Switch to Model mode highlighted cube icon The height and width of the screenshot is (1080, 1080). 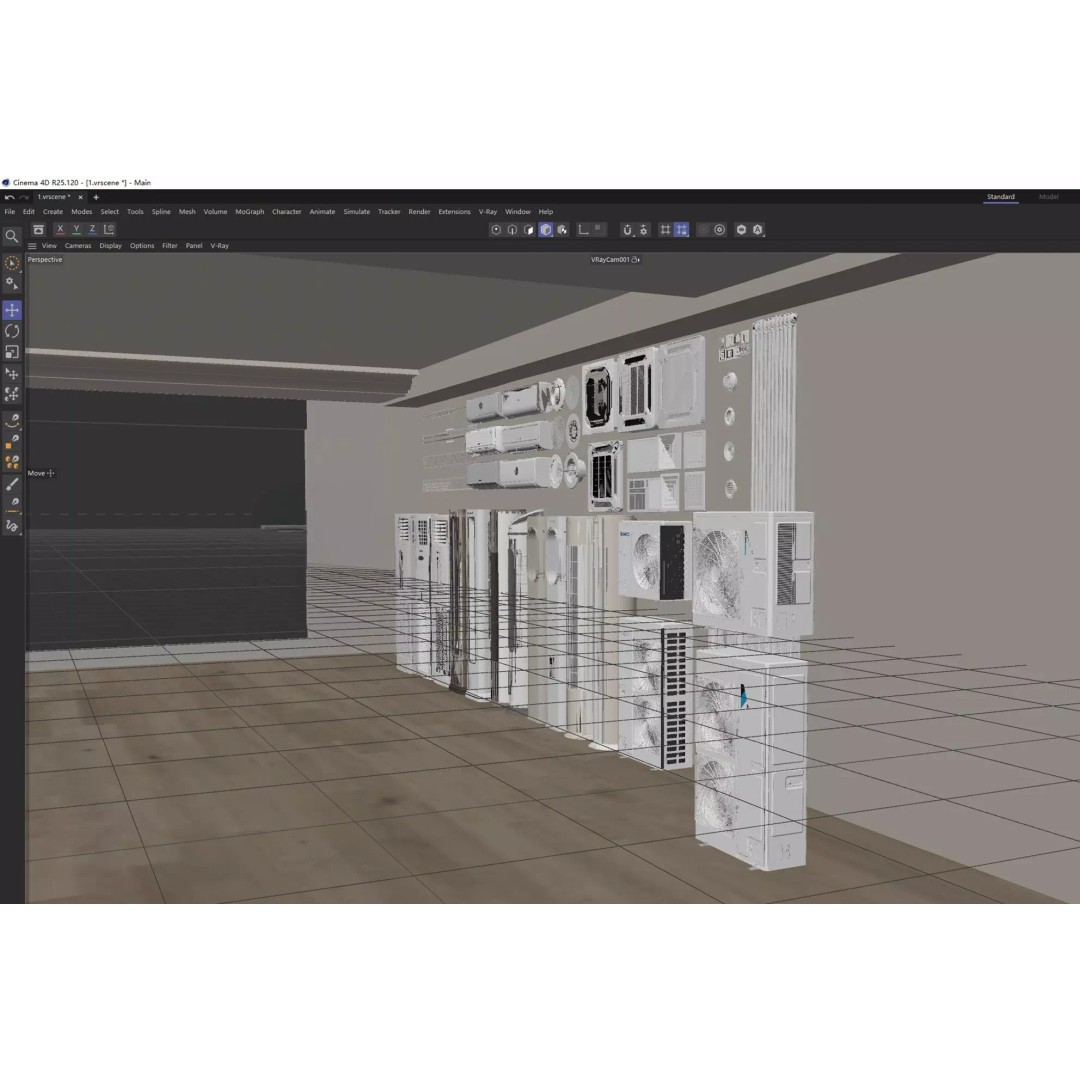(x=546, y=230)
